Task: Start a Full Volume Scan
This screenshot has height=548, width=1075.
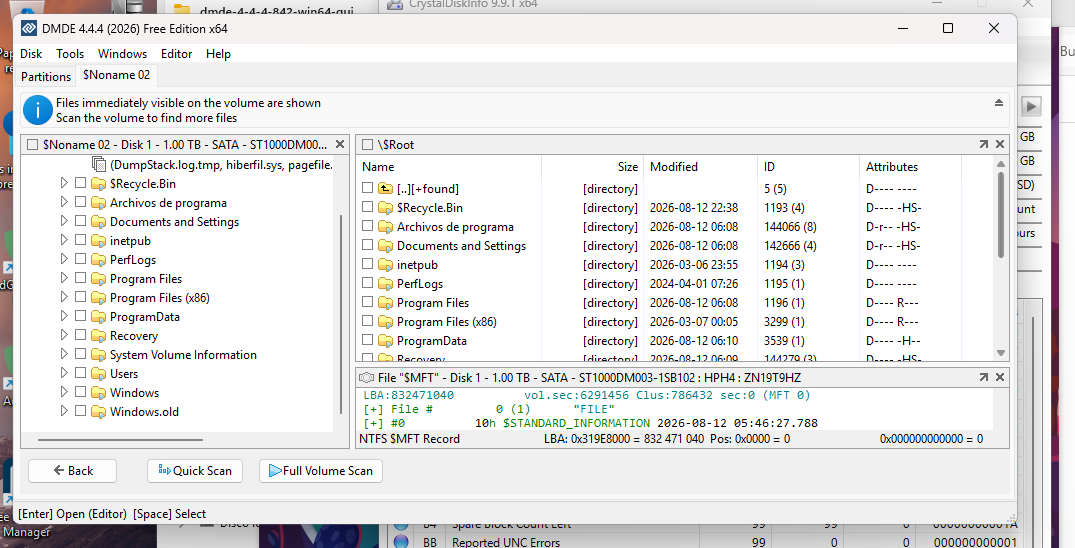Action: click(321, 470)
